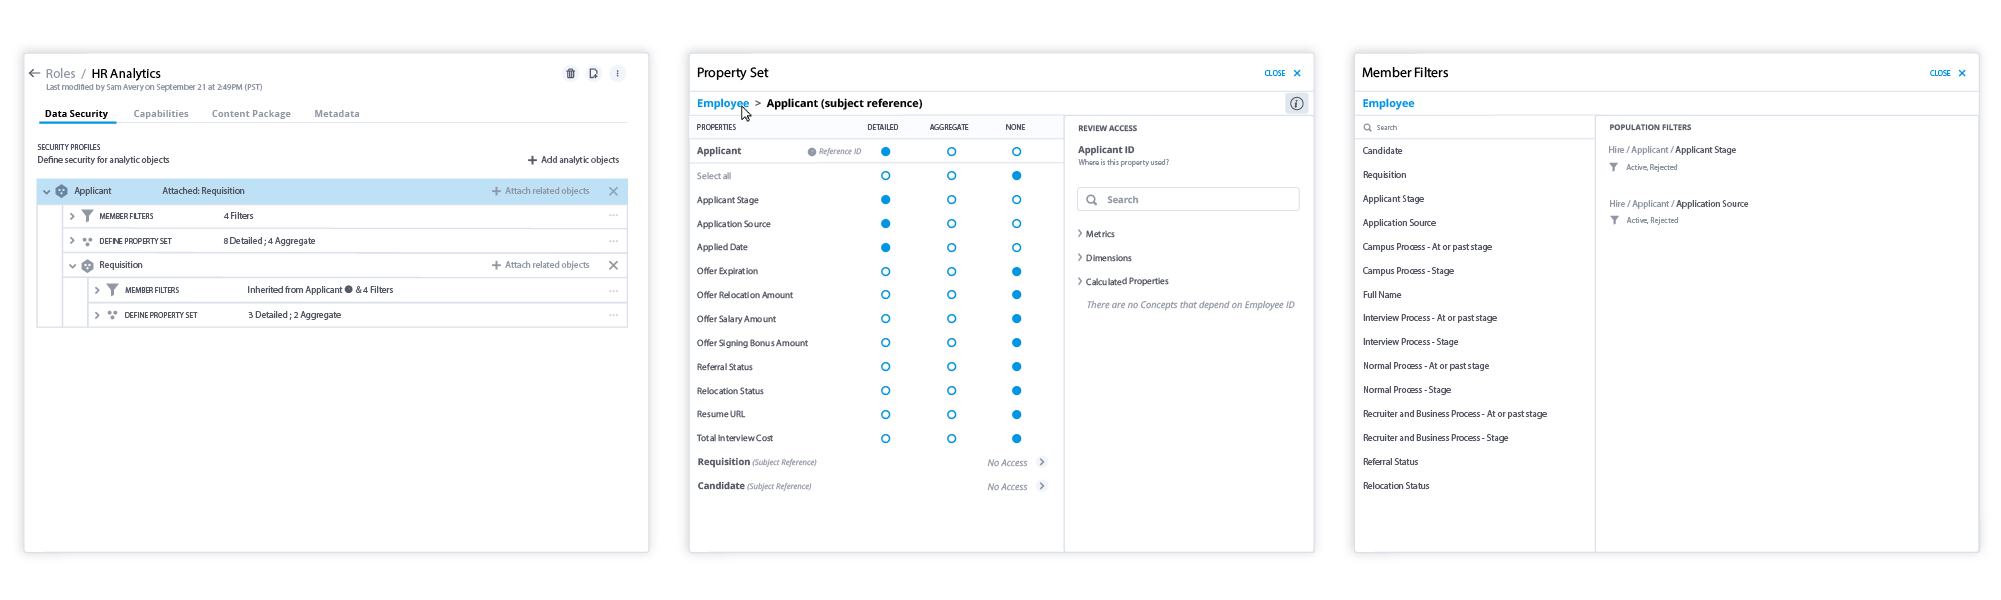Set Resume URL to Aggregate access
This screenshot has width=2001, height=600.
(951, 414)
